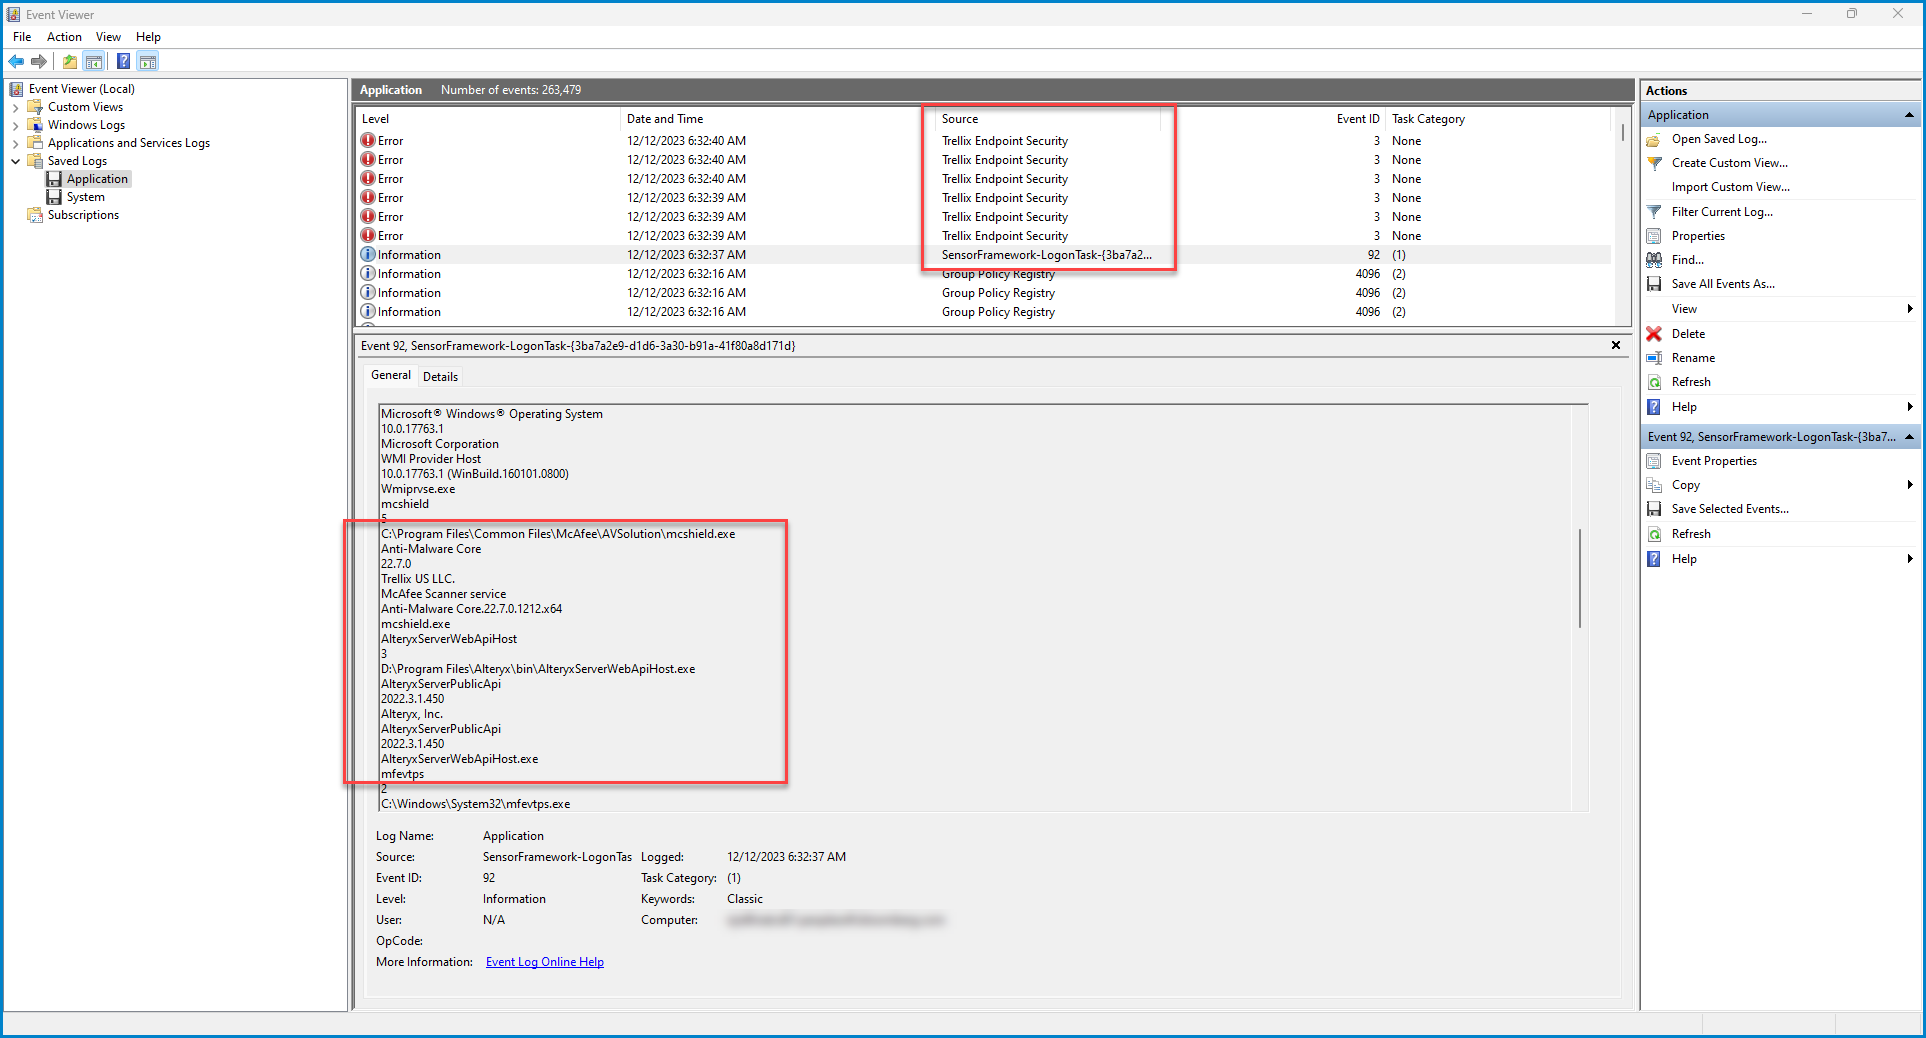The image size is (1926, 1038).
Task: Collapse the Saved Logs tree node
Action: tap(15, 161)
